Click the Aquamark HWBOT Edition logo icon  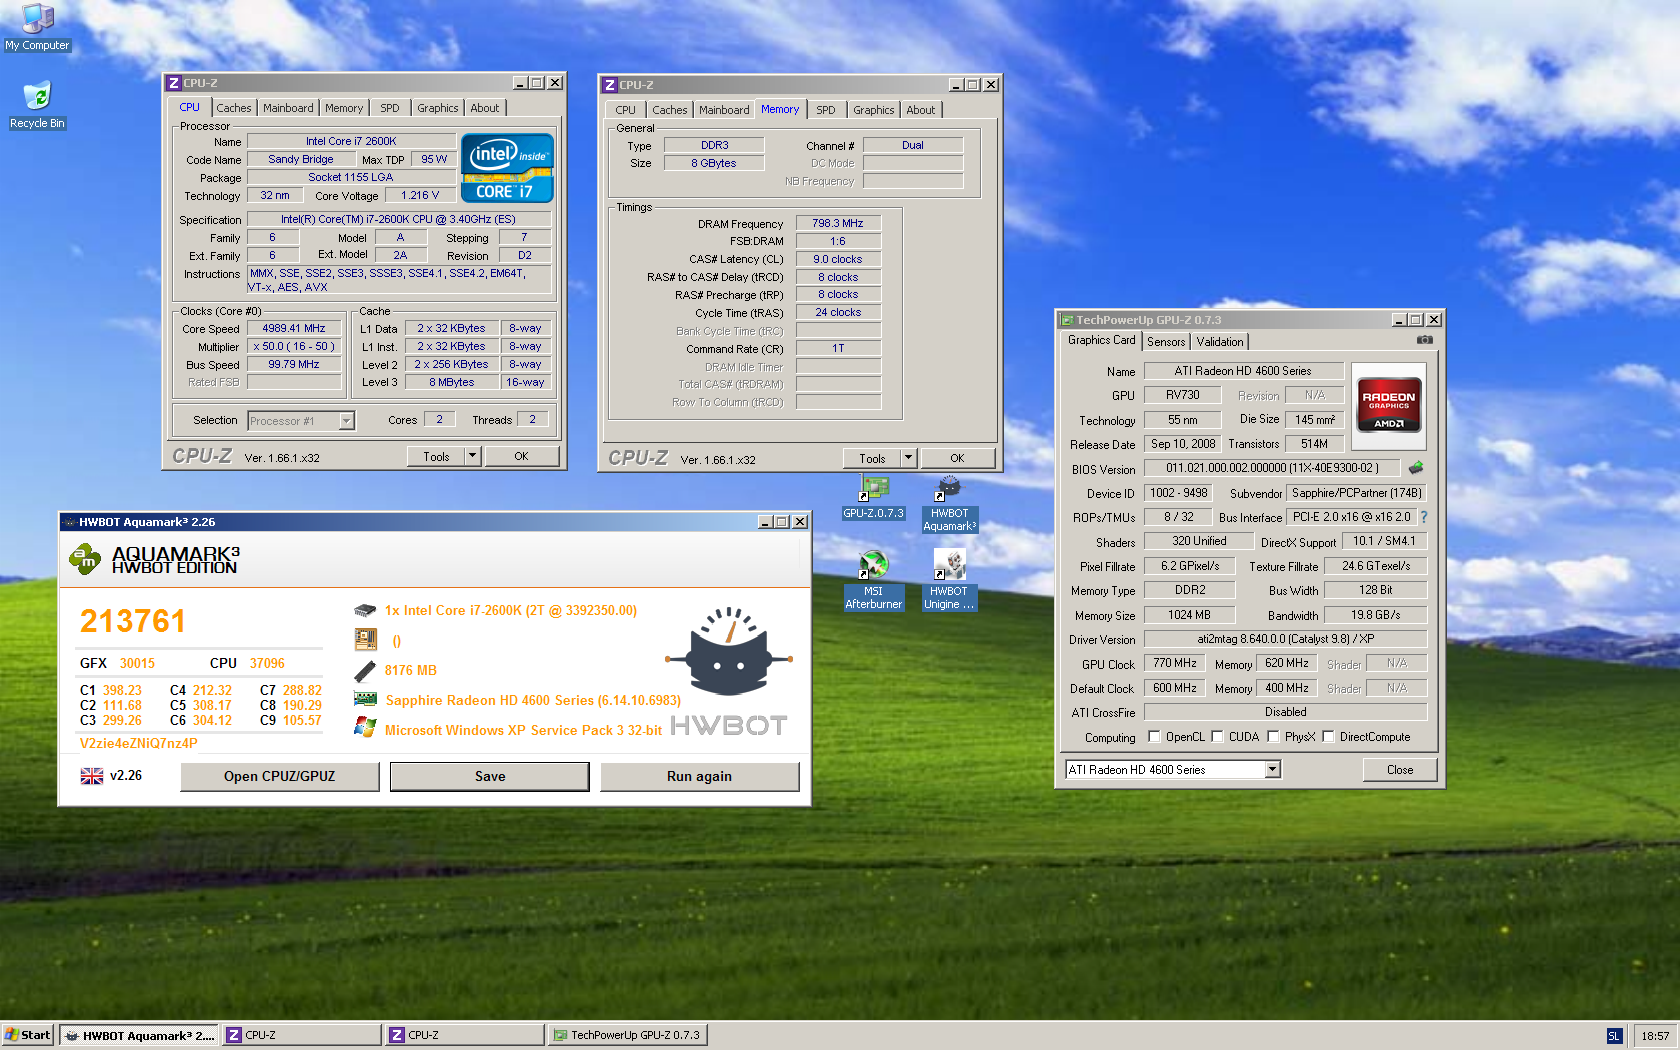[x=85, y=559]
